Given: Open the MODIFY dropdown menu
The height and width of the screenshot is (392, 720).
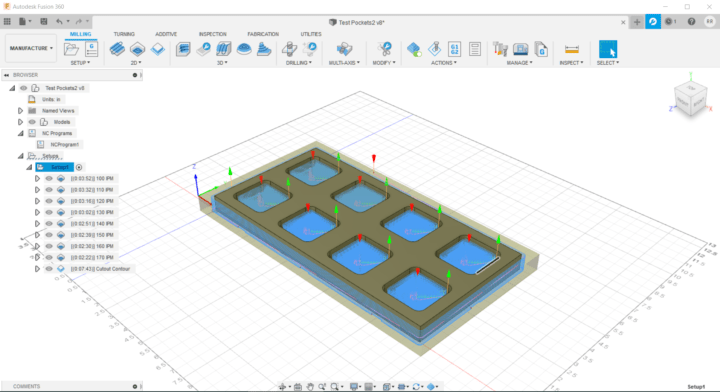Looking at the screenshot, I should 384,63.
